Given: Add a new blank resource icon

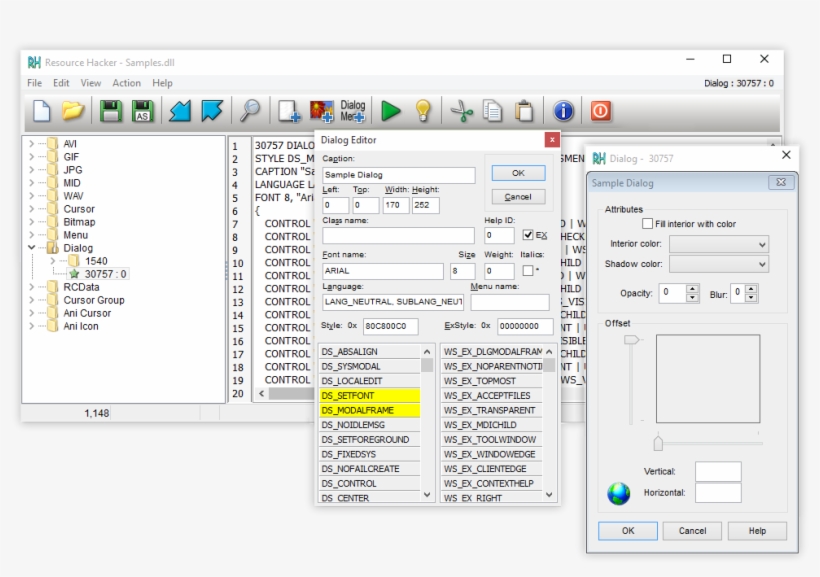Looking at the screenshot, I should (x=289, y=111).
